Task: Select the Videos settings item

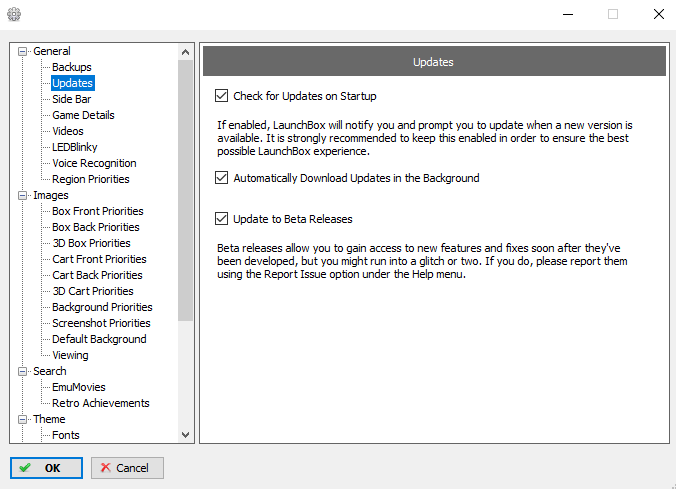Action: [x=68, y=131]
